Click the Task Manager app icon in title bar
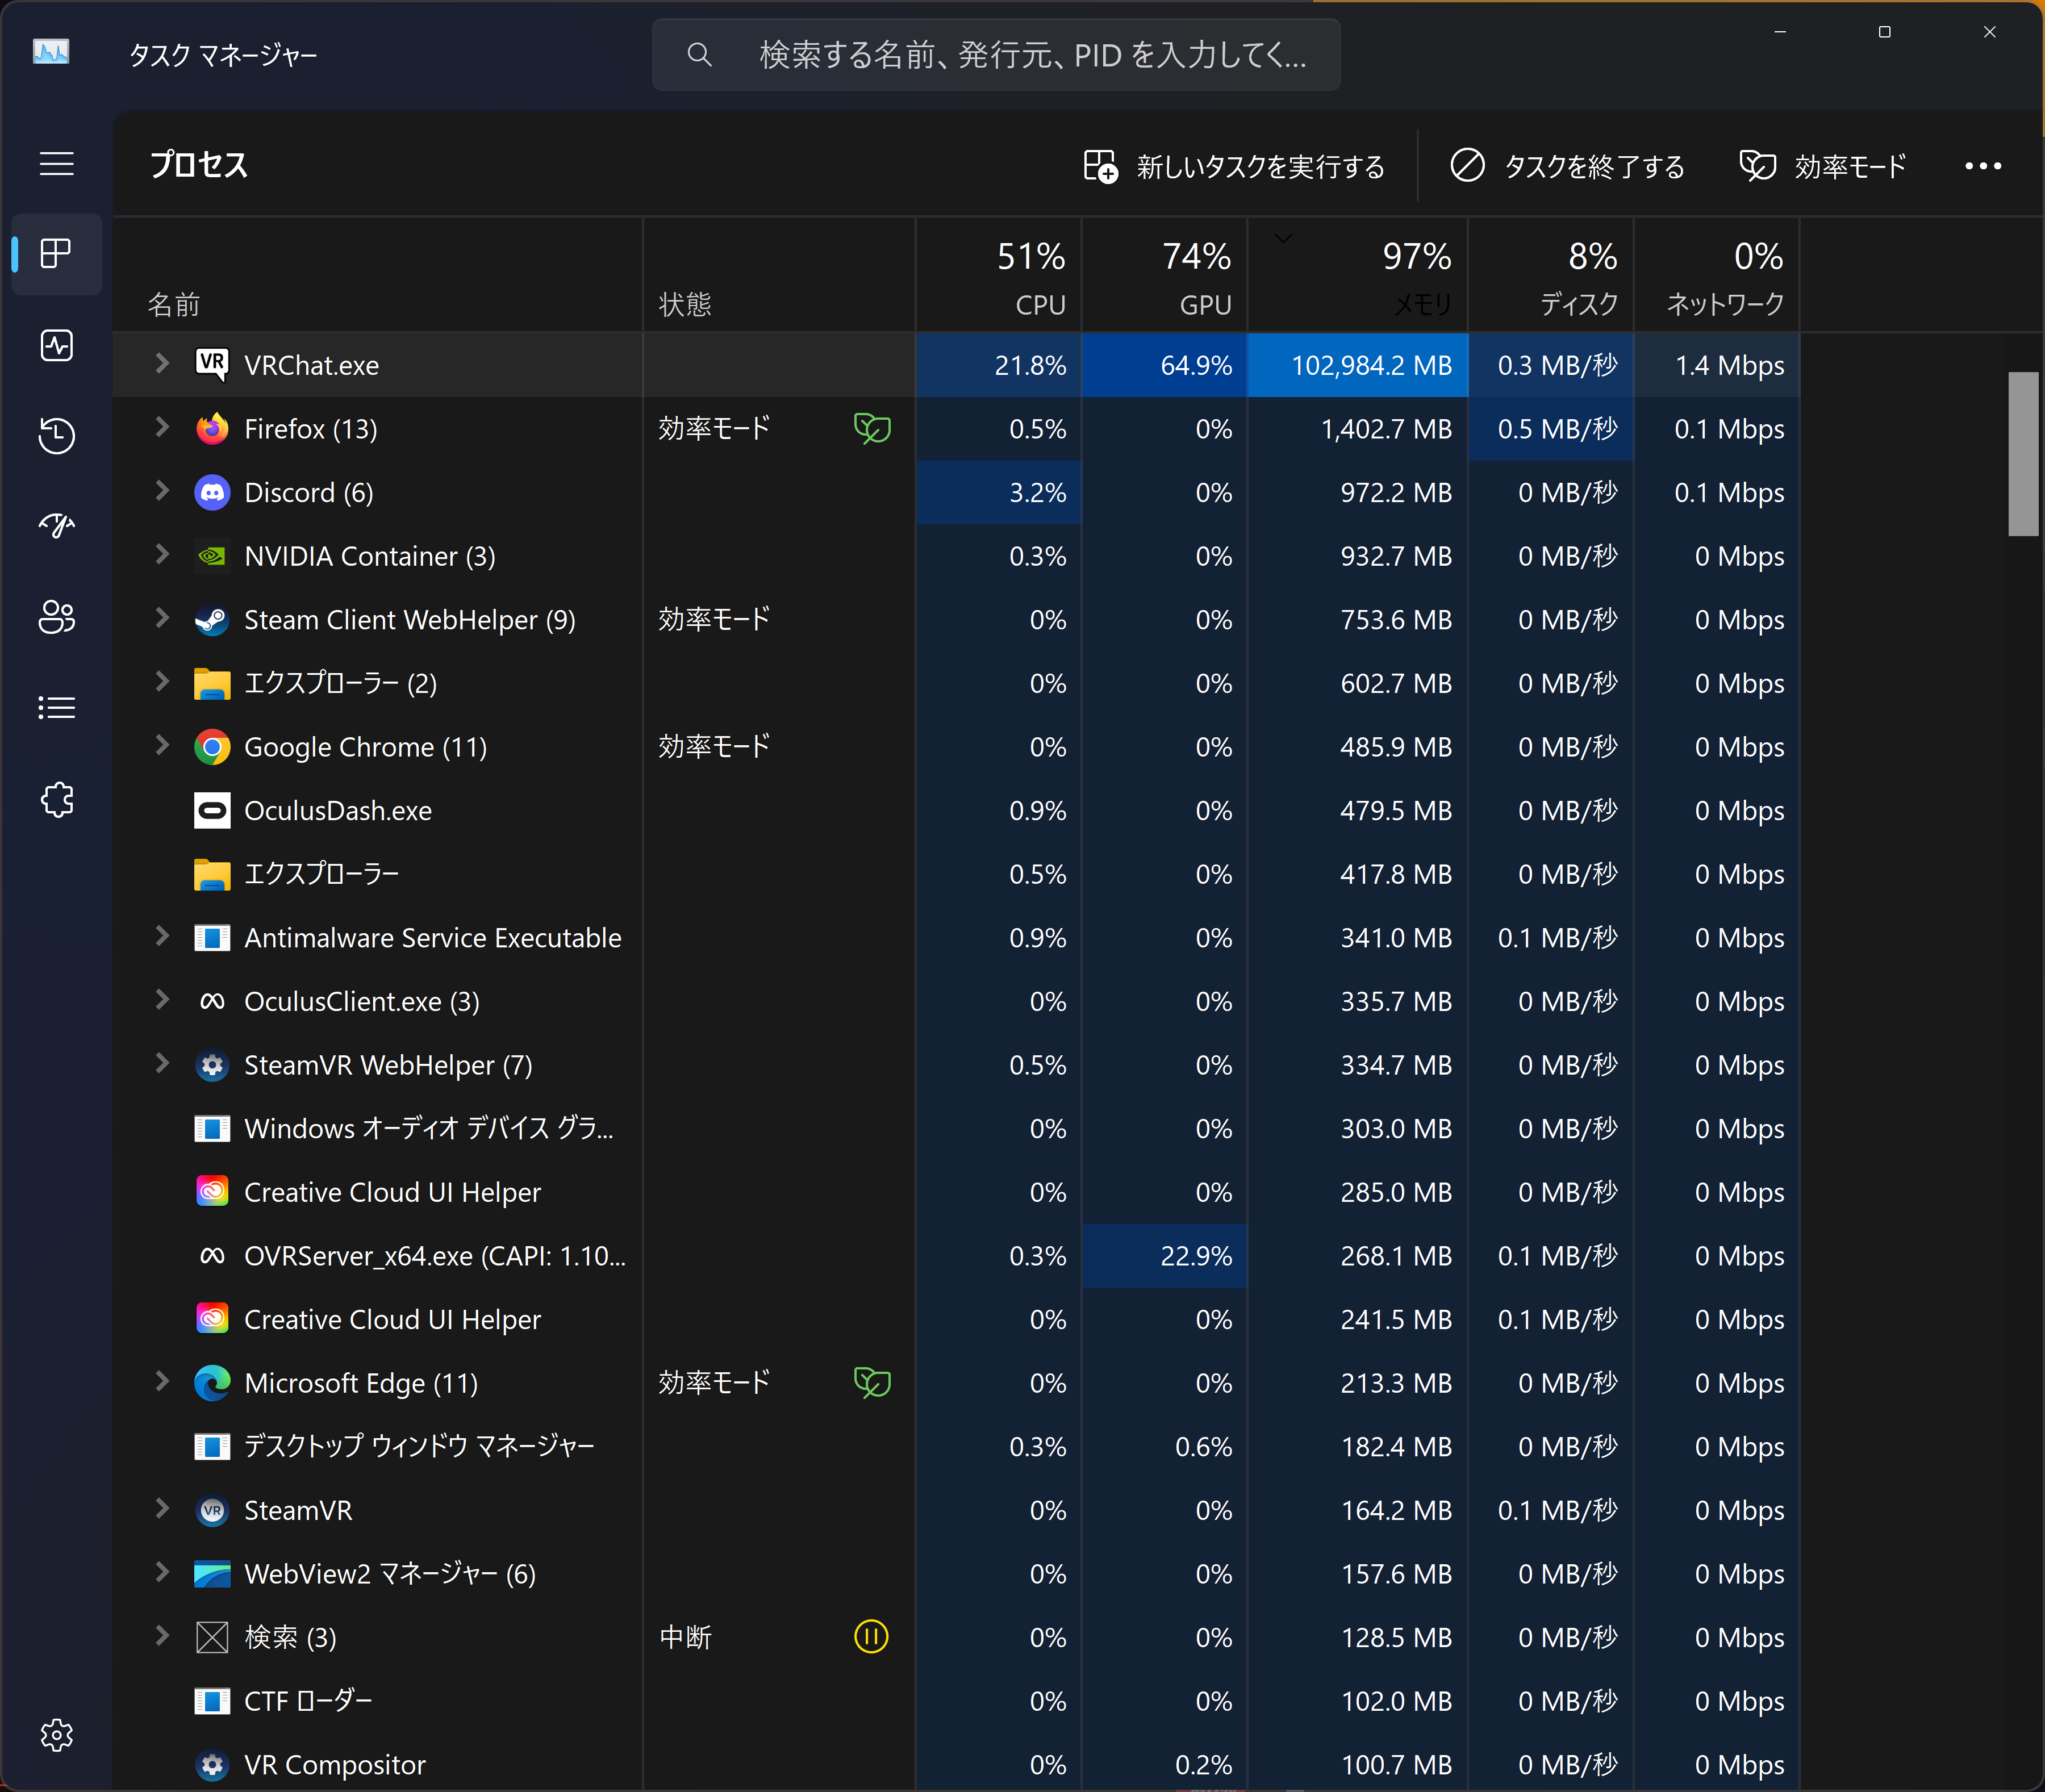This screenshot has width=2045, height=1792. tap(51, 52)
